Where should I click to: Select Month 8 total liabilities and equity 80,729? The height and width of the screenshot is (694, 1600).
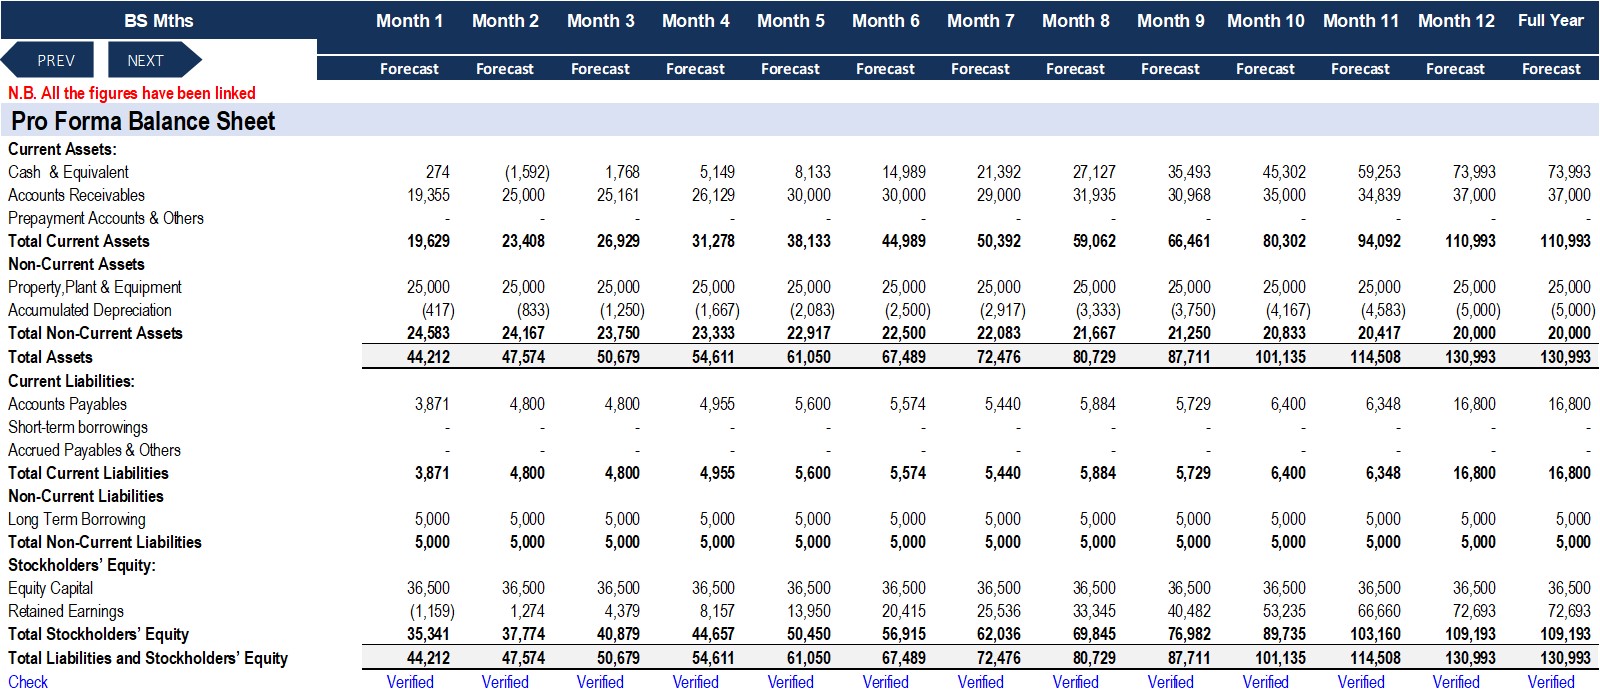click(1094, 658)
